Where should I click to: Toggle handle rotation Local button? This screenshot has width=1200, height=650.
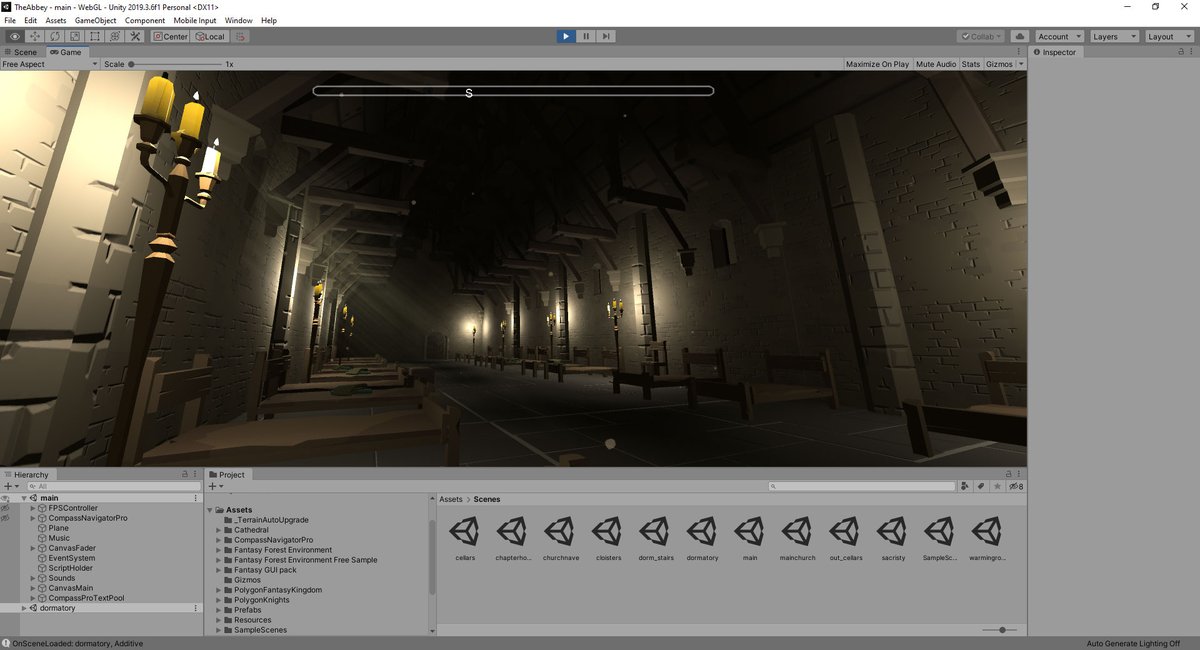point(209,36)
